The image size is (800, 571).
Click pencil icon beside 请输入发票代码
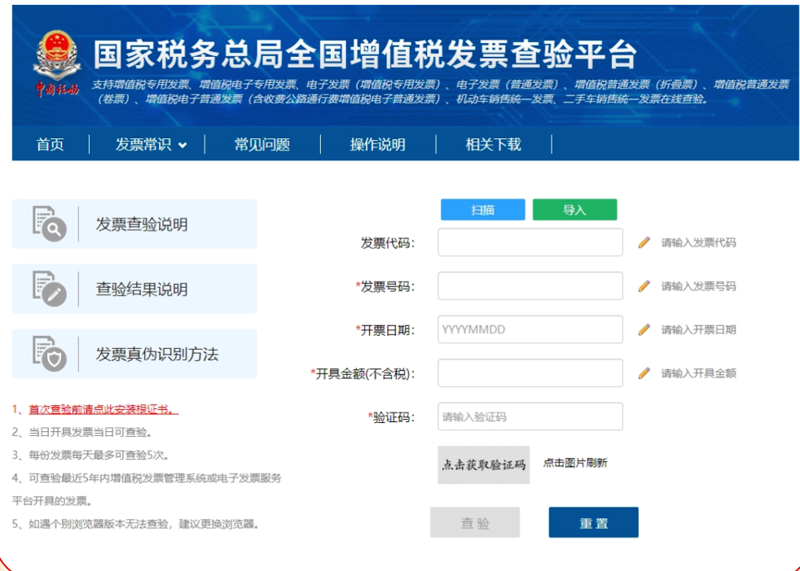pyautogui.click(x=644, y=242)
